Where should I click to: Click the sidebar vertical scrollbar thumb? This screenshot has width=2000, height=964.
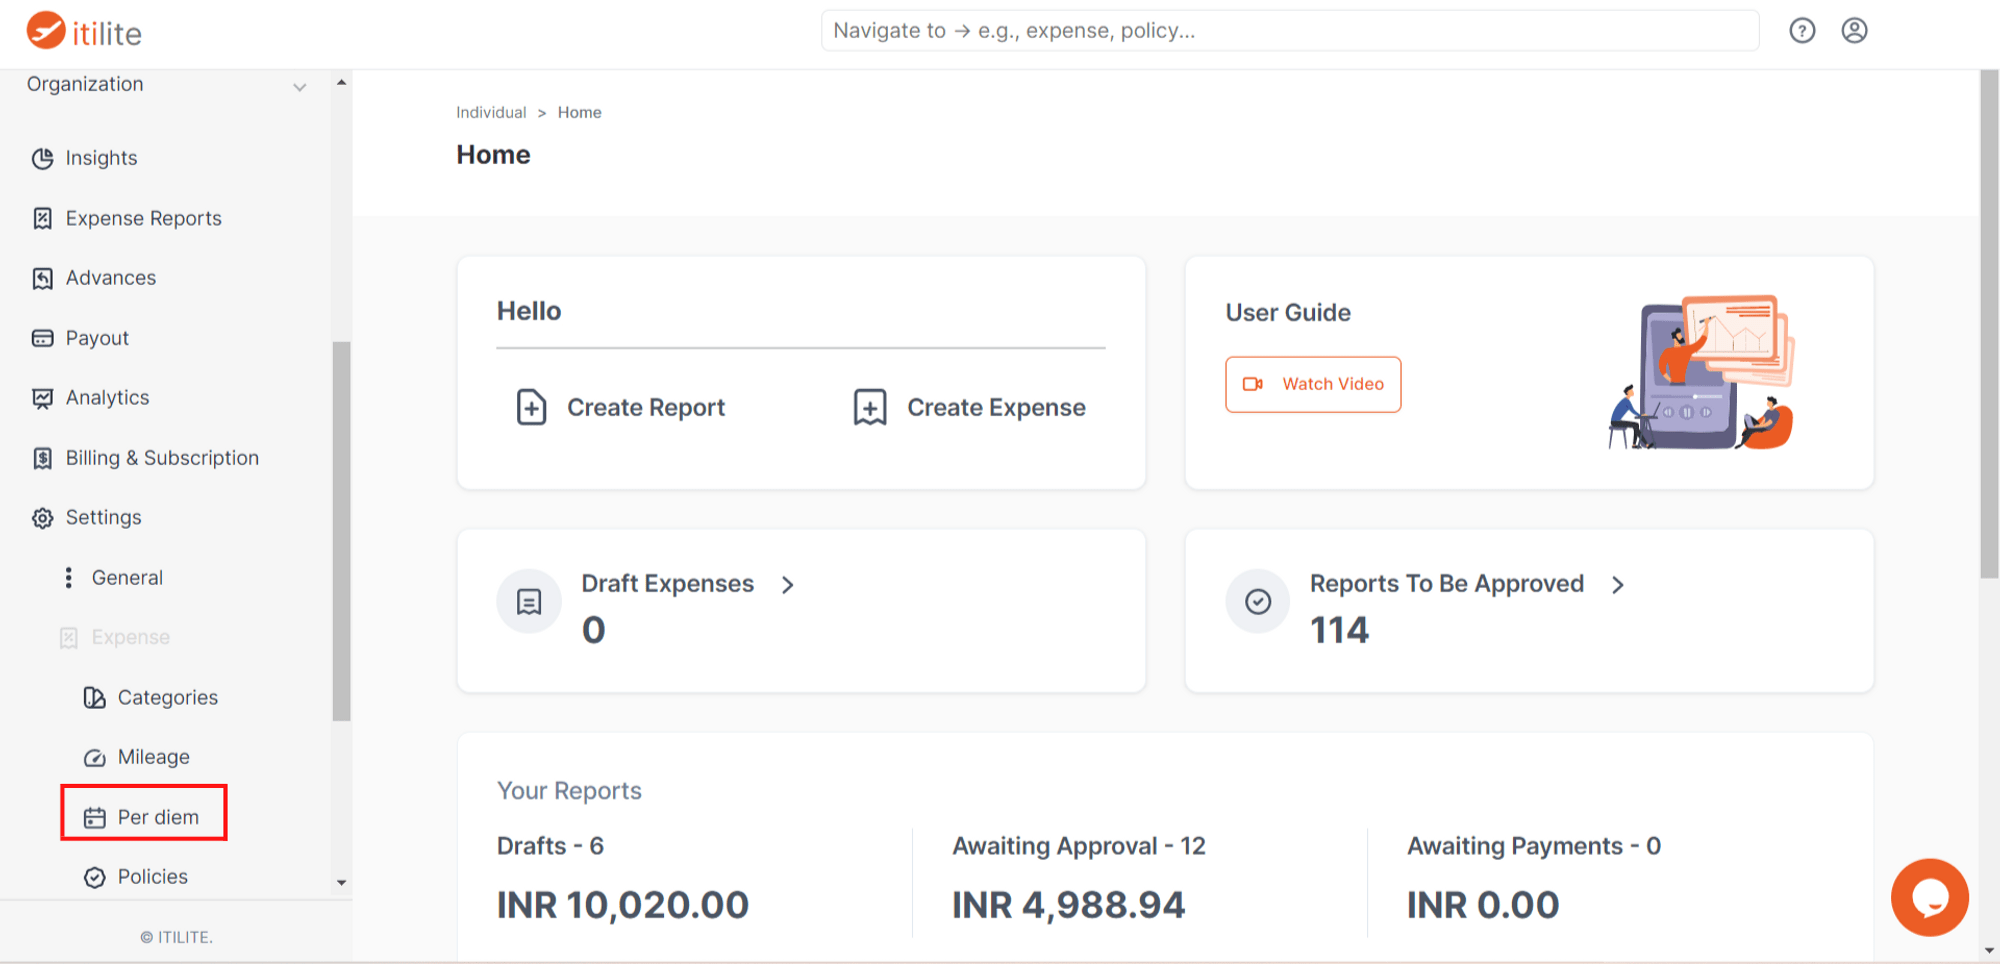[x=341, y=530]
